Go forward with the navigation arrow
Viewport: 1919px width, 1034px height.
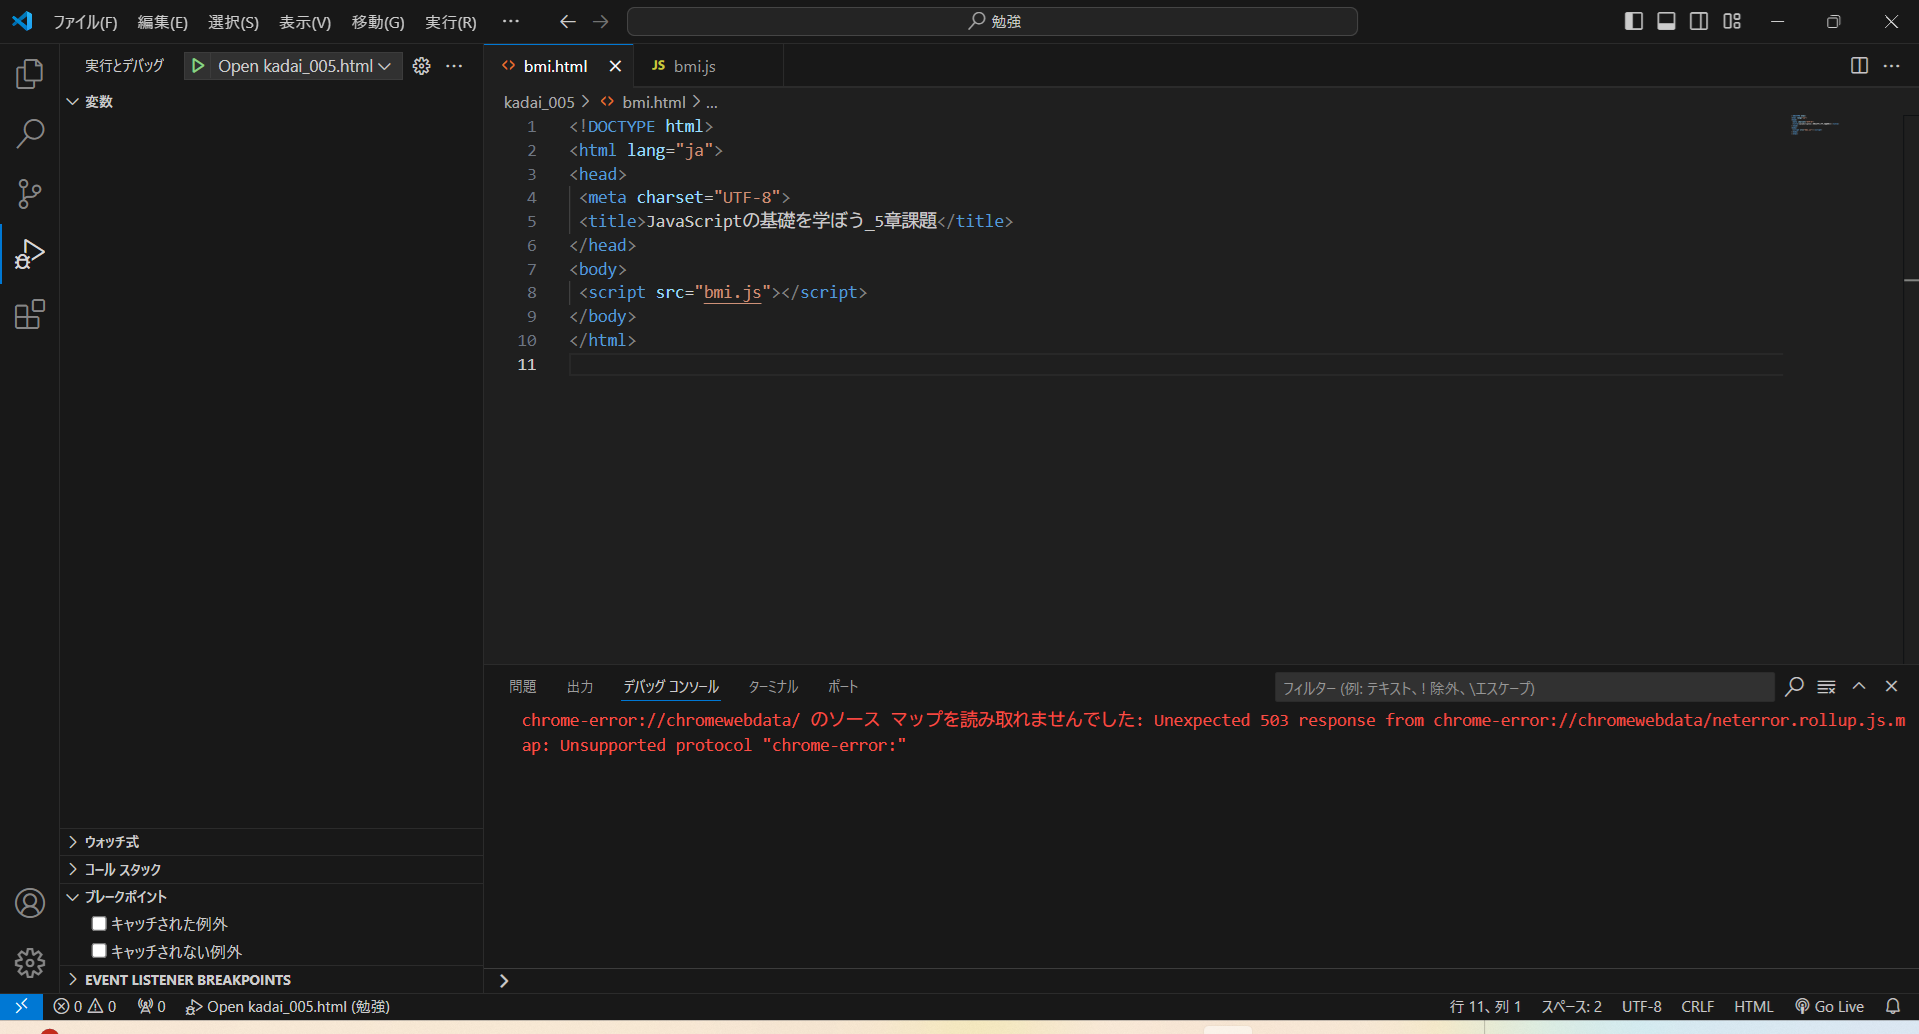point(600,21)
